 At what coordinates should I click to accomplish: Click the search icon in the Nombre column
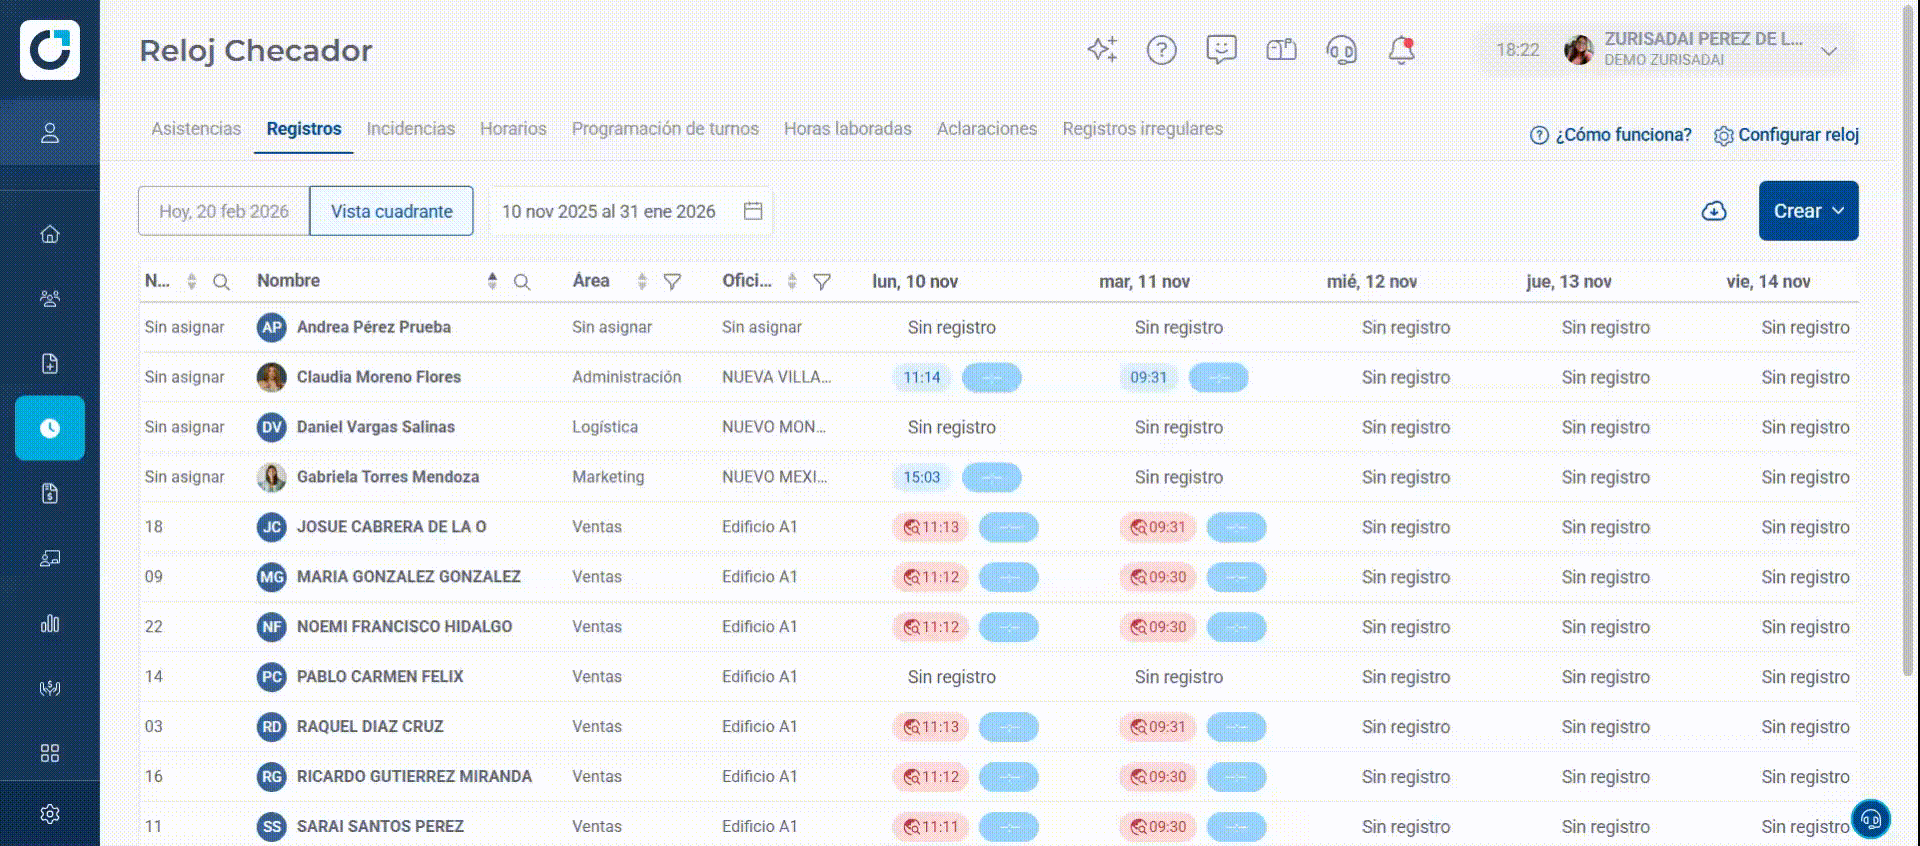click(x=522, y=282)
